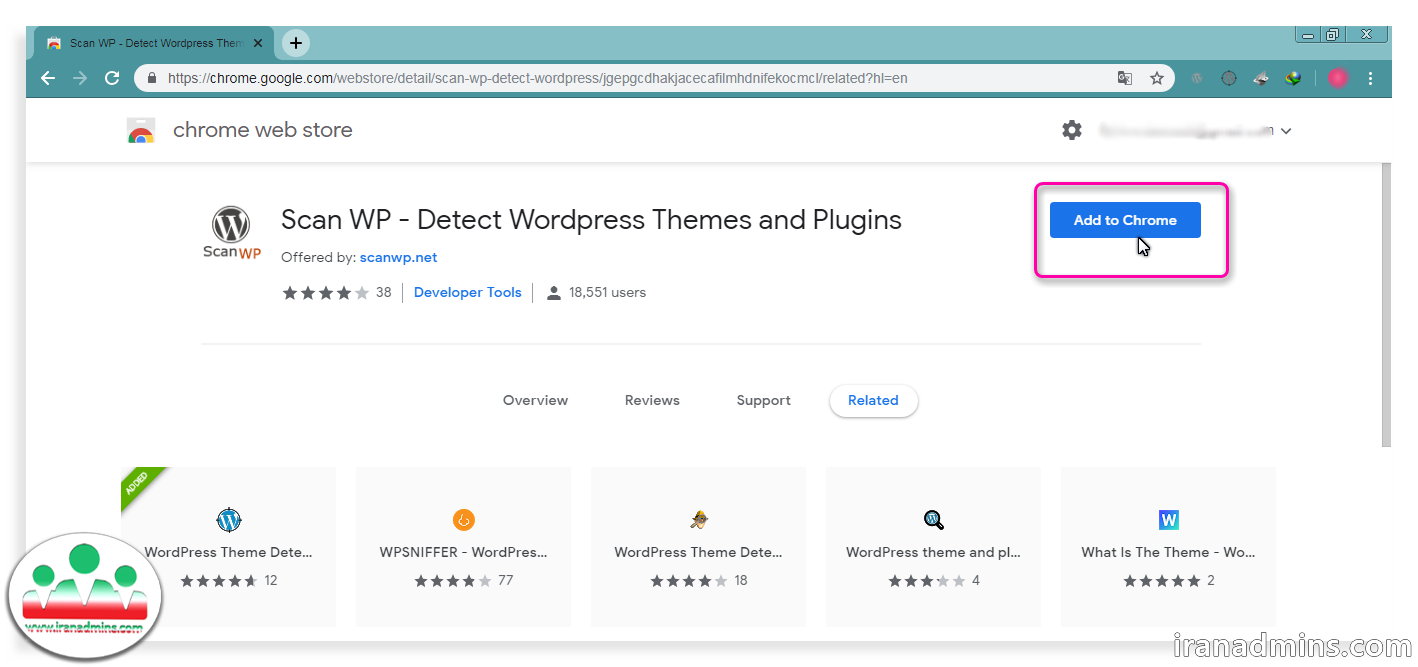Click the detective icon on the 18-rating card
The width and height of the screenshot is (1418, 667).
pos(699,520)
